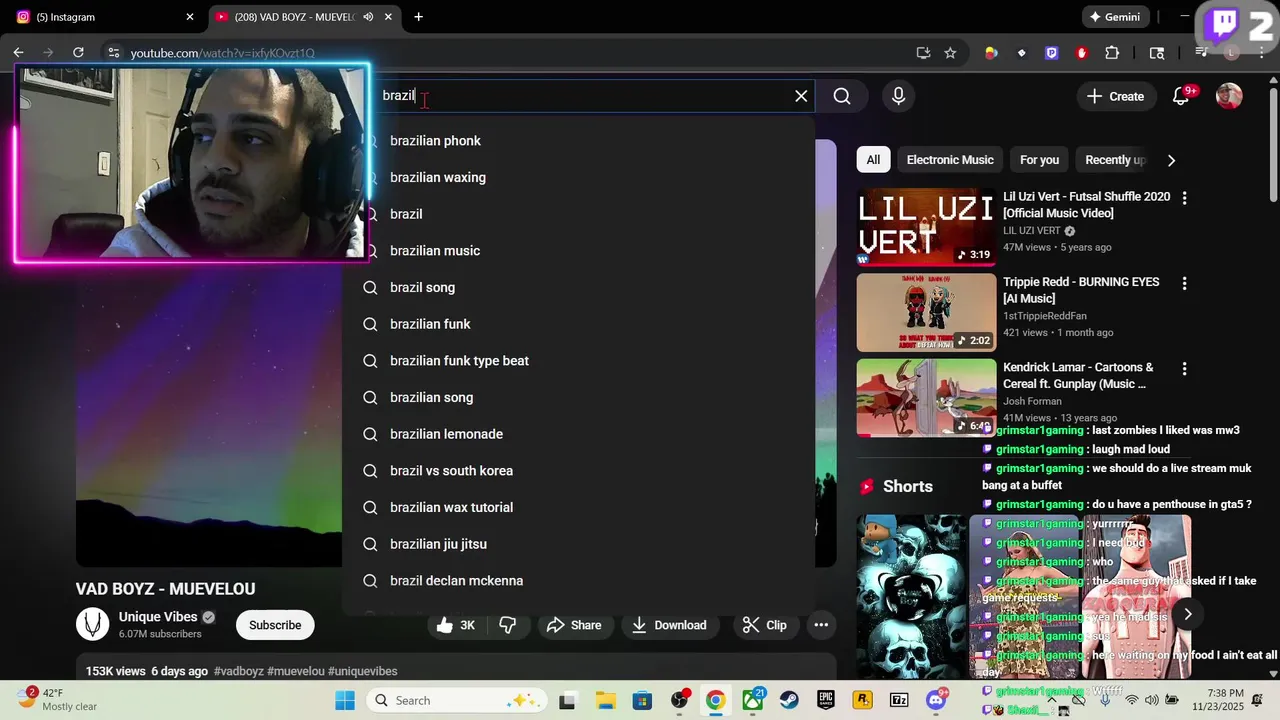Open options for Lil Uzi Vert video
Viewport: 1280px width, 720px height.
click(x=1184, y=198)
